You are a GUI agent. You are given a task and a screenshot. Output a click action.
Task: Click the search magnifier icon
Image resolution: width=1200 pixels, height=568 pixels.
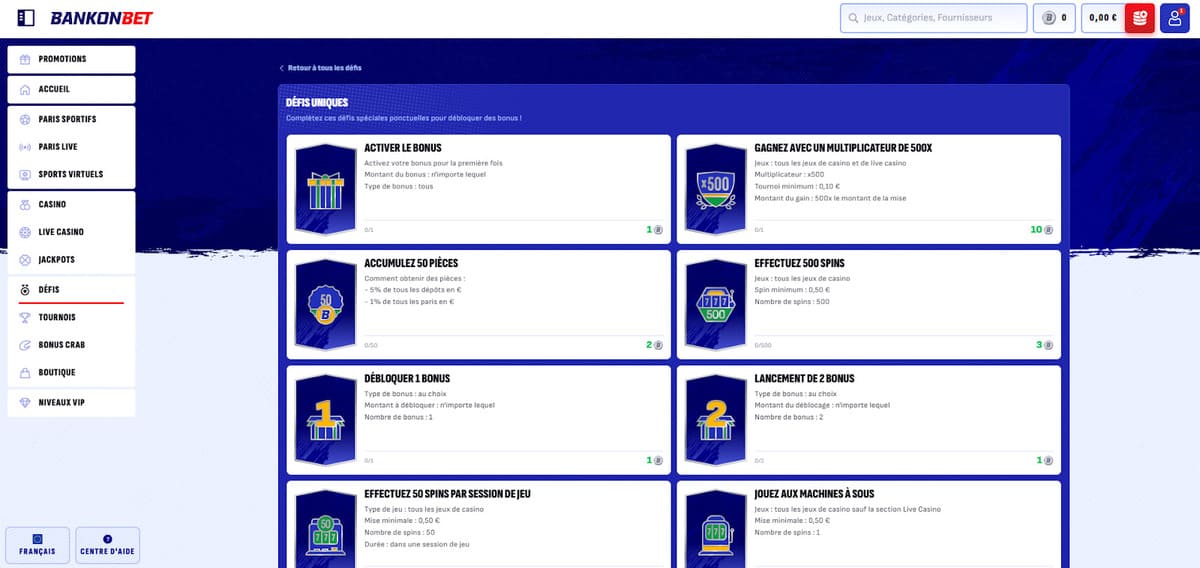[x=853, y=18]
